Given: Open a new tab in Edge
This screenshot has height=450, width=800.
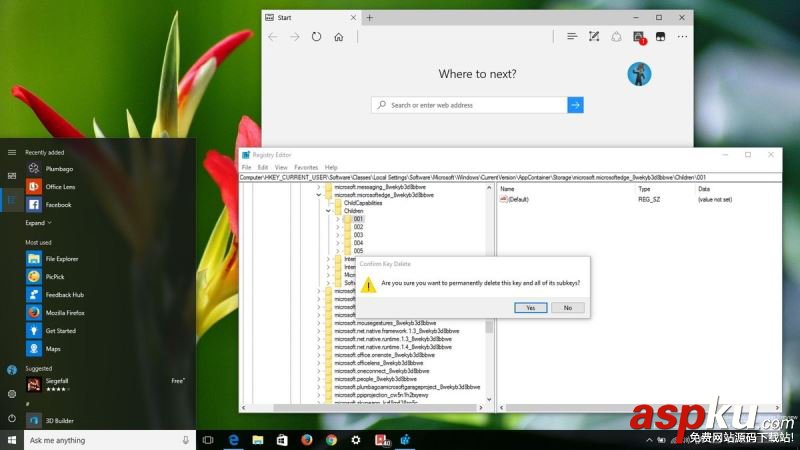Looking at the screenshot, I should click(x=369, y=17).
